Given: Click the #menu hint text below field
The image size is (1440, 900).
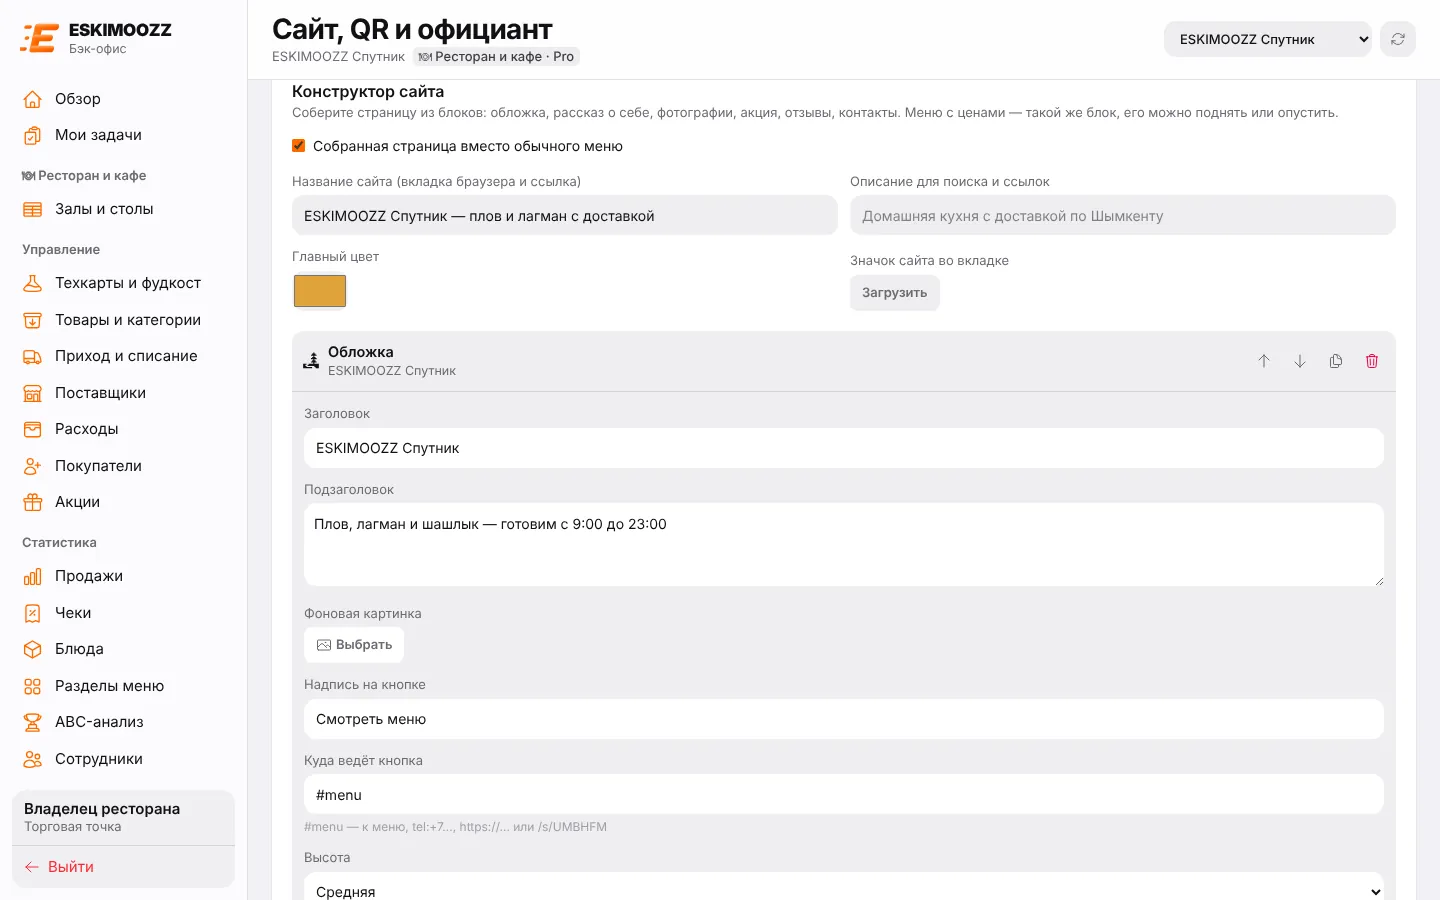Looking at the screenshot, I should pyautogui.click(x=455, y=827).
